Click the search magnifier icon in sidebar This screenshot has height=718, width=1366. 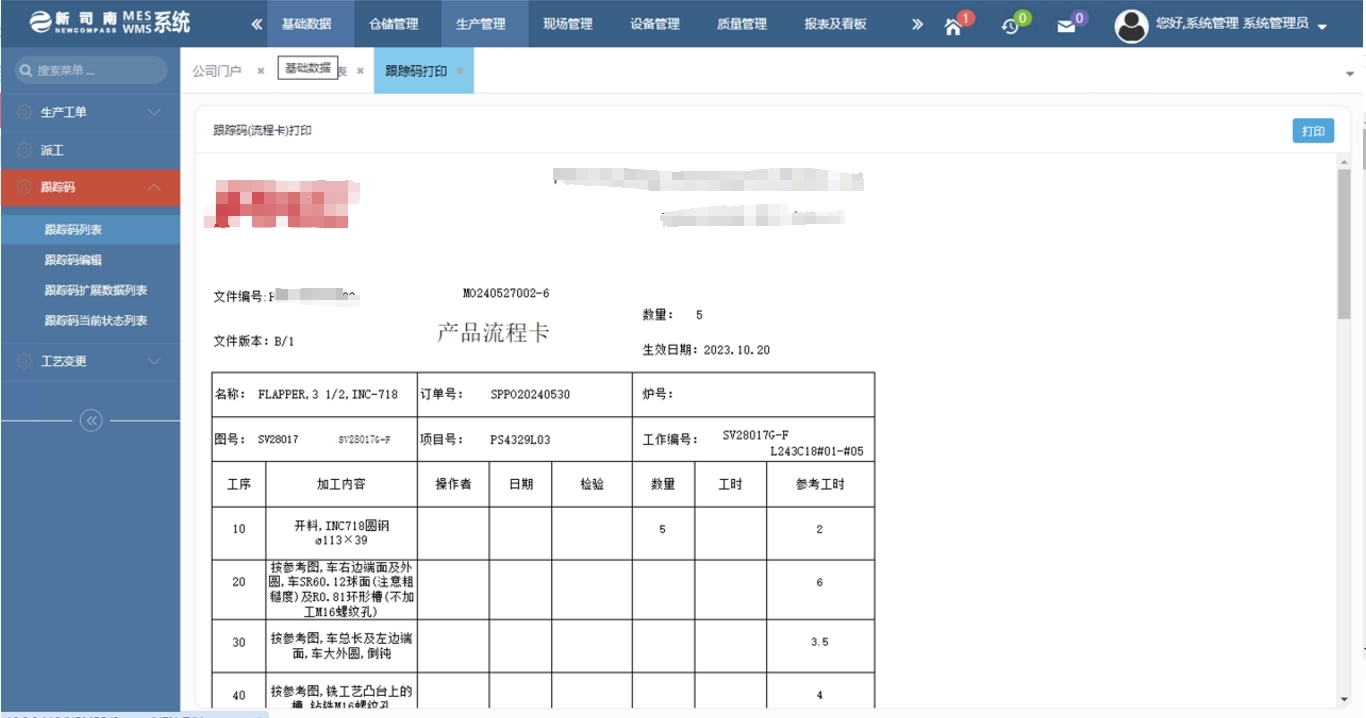(x=26, y=70)
